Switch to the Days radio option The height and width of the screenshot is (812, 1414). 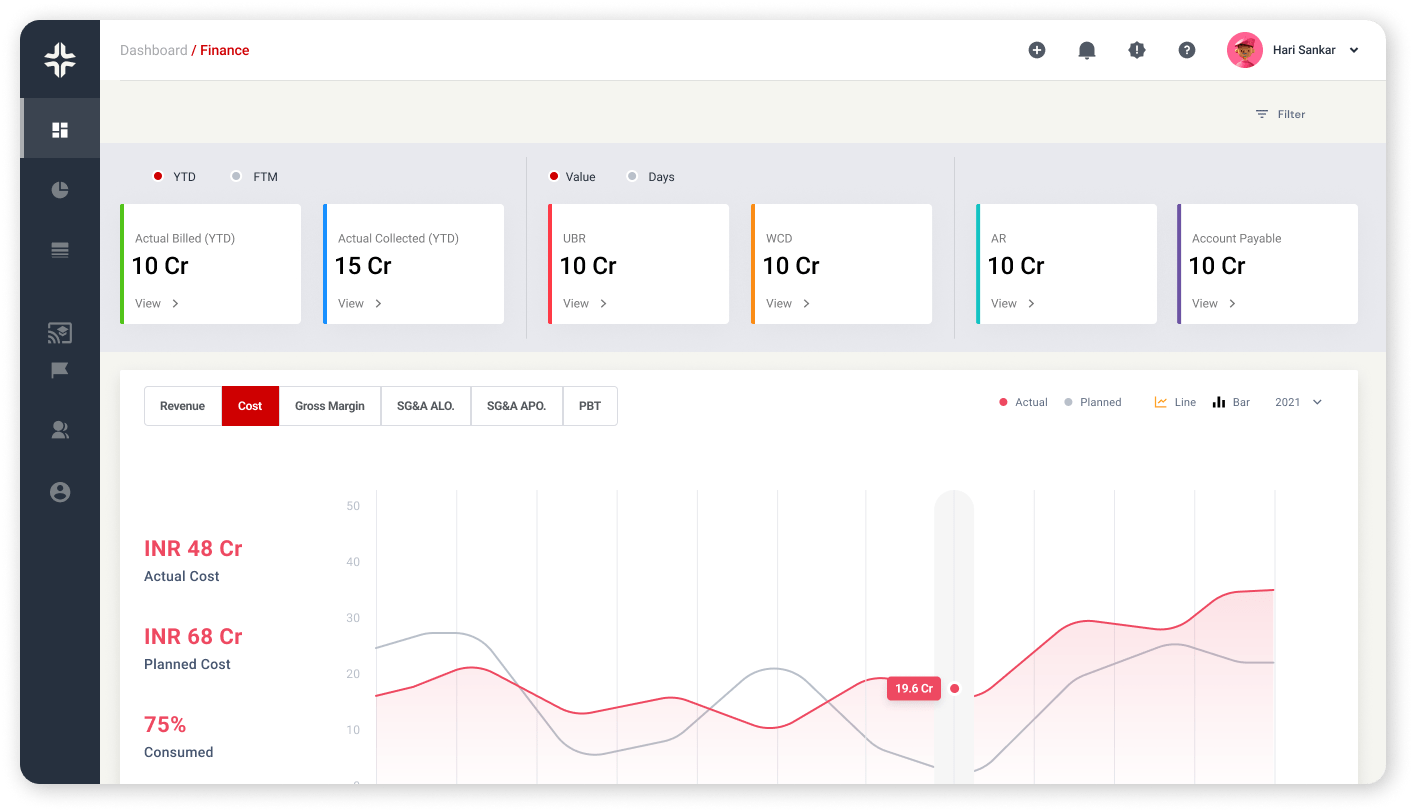tap(632, 176)
